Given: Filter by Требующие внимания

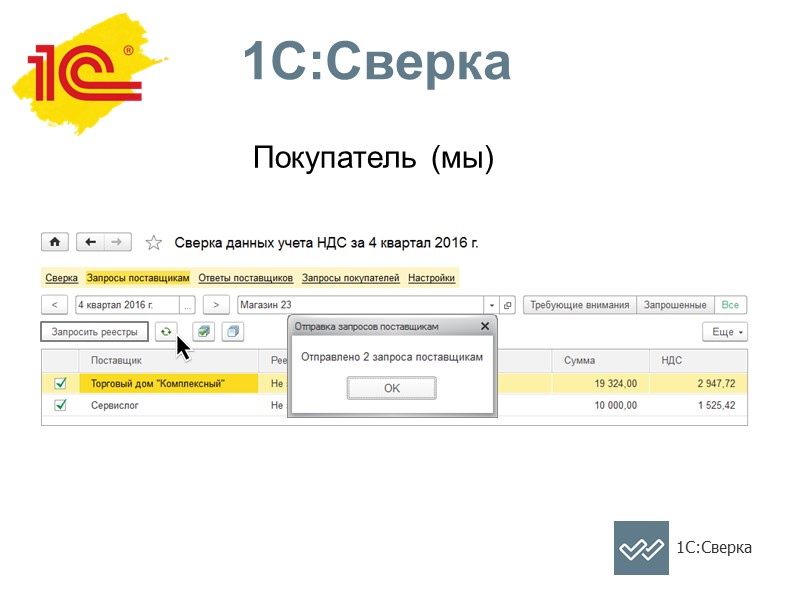Looking at the screenshot, I should point(580,305).
